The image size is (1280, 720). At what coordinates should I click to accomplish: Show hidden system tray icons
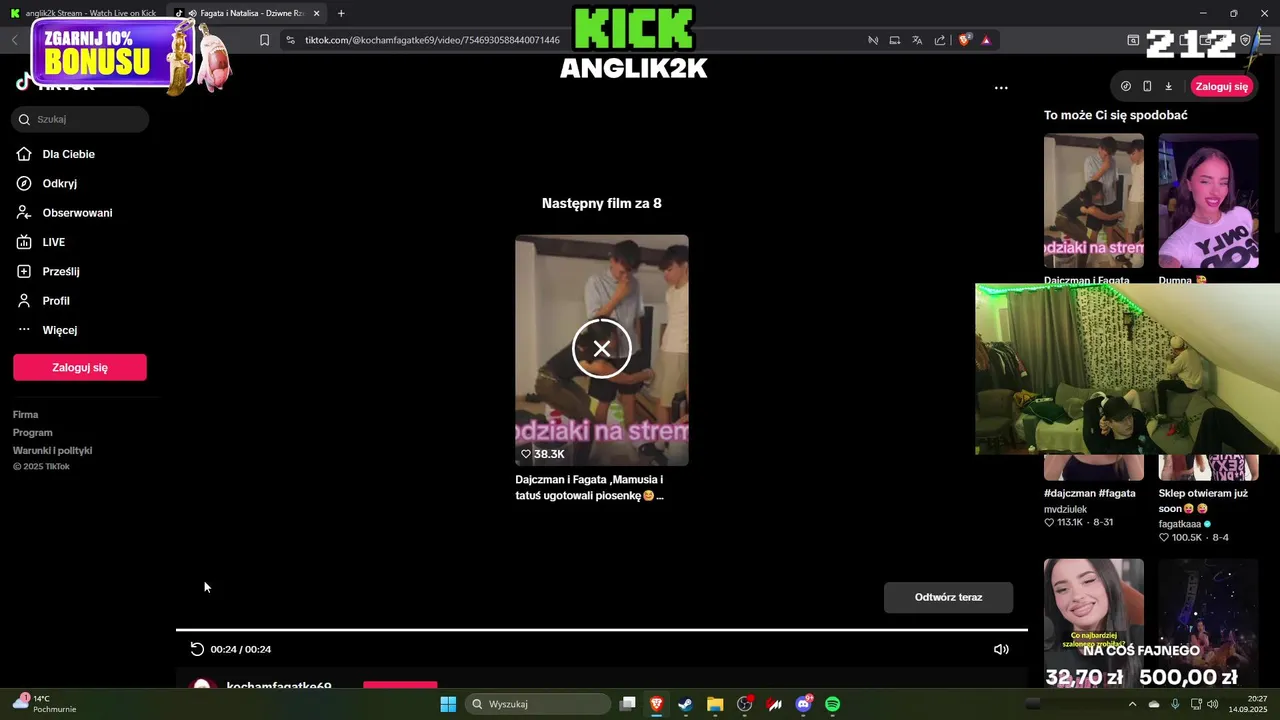(1132, 704)
